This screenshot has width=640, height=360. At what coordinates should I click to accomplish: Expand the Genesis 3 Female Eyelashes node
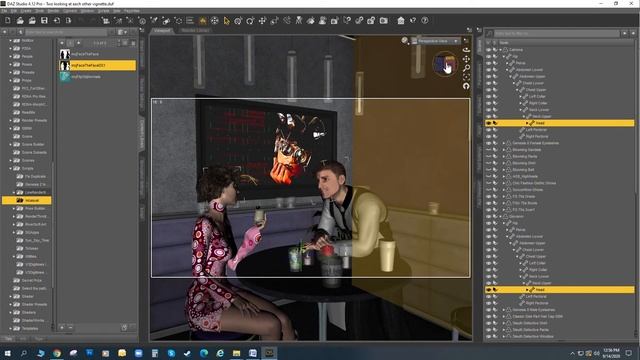pyautogui.click(x=504, y=143)
